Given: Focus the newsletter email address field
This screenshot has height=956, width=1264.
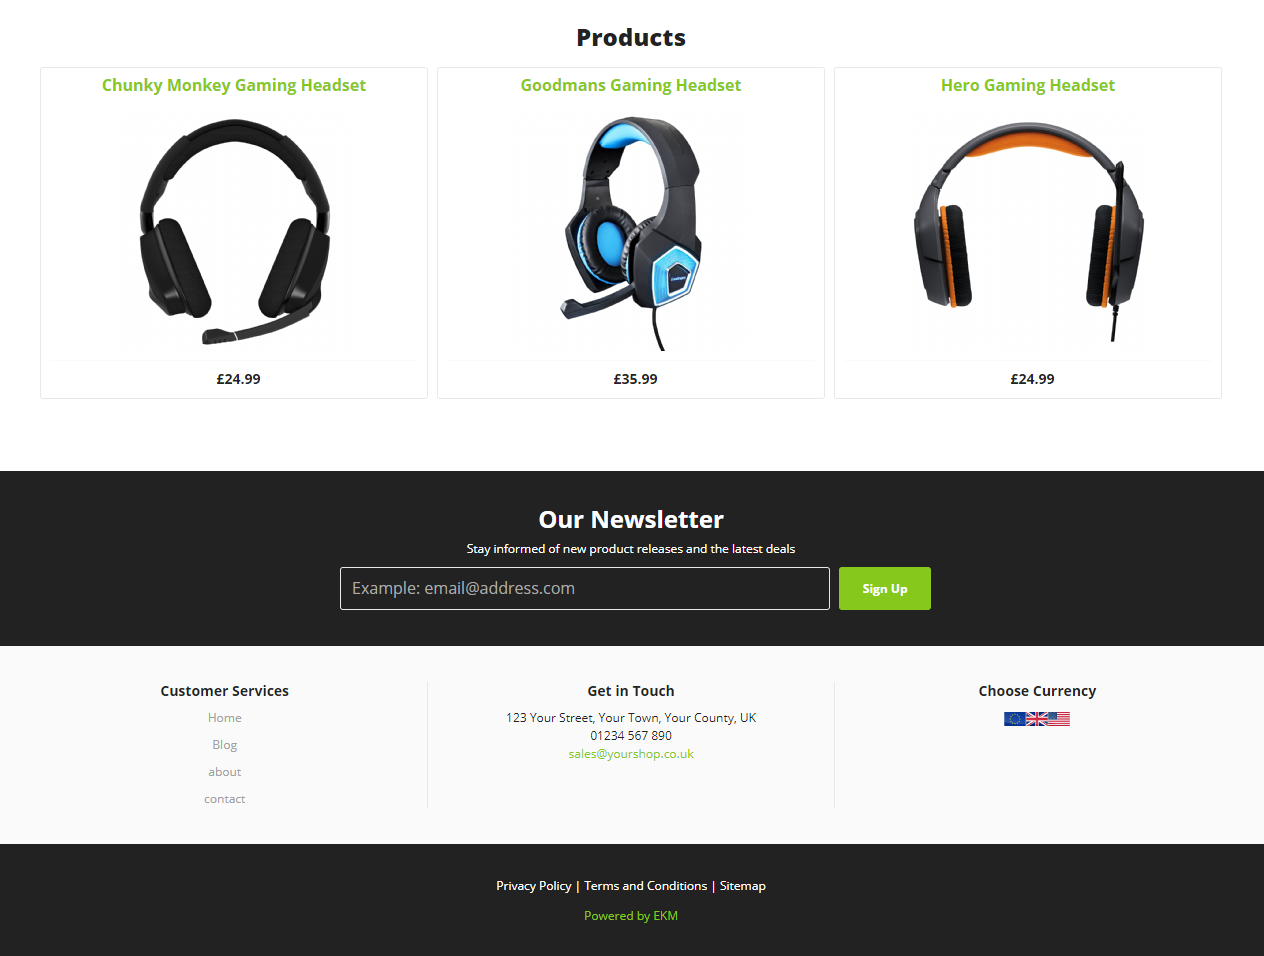Looking at the screenshot, I should pyautogui.click(x=585, y=588).
